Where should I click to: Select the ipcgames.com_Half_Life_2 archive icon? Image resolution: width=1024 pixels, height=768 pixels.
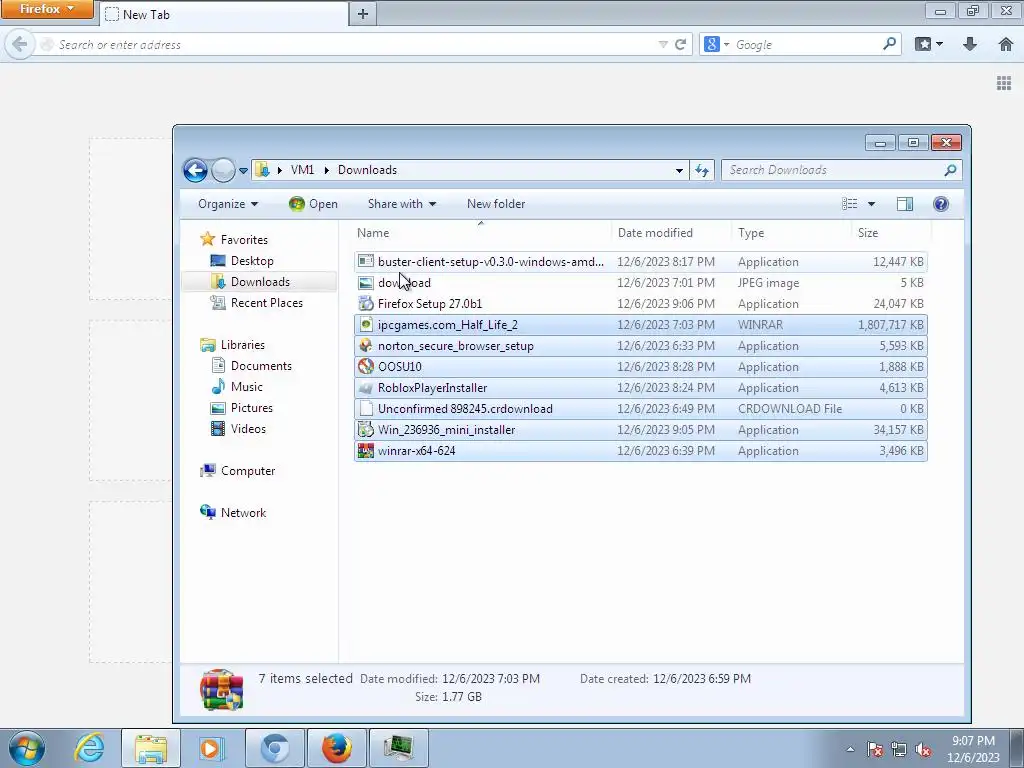click(x=366, y=325)
